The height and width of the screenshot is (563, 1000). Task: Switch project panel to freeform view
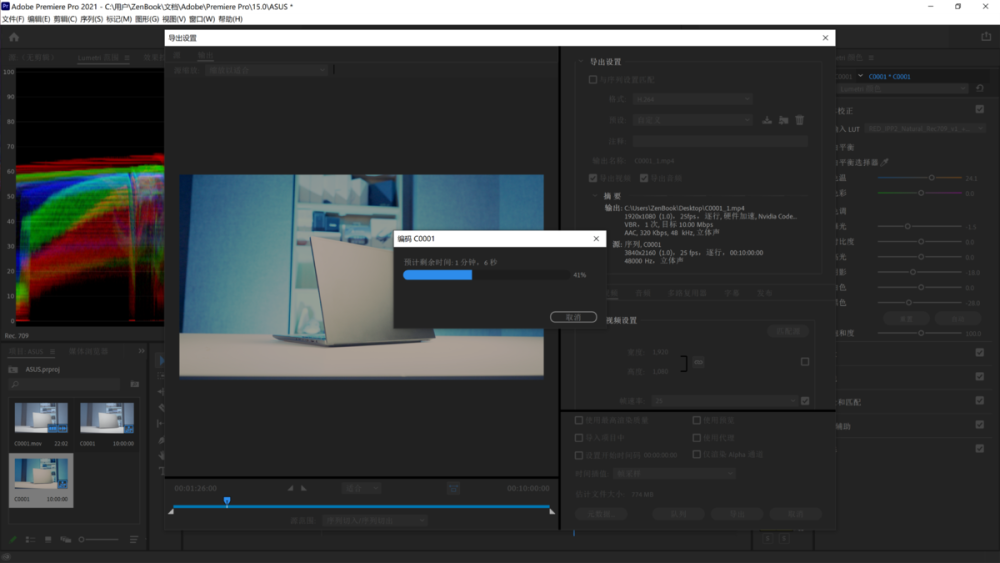[x=65, y=539]
